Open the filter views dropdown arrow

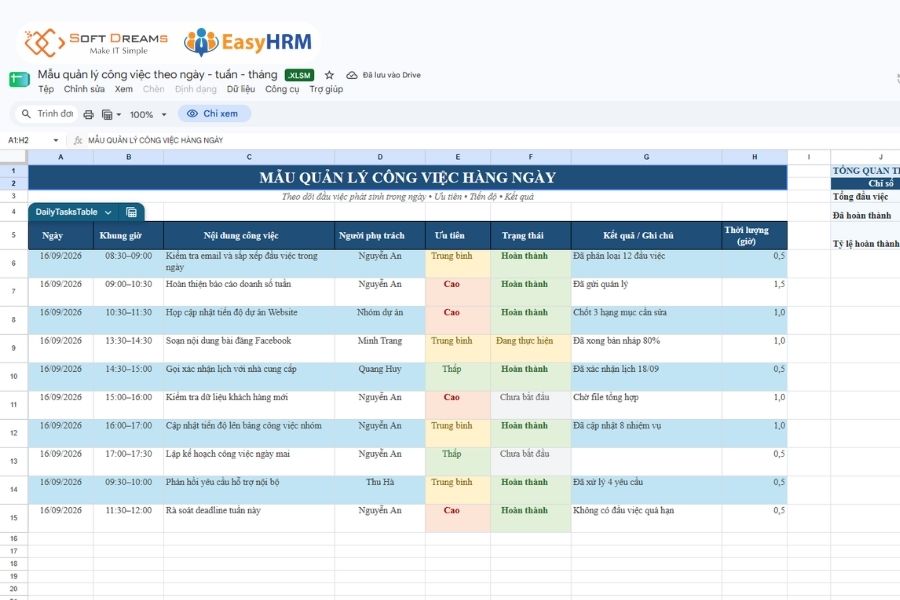tap(119, 114)
